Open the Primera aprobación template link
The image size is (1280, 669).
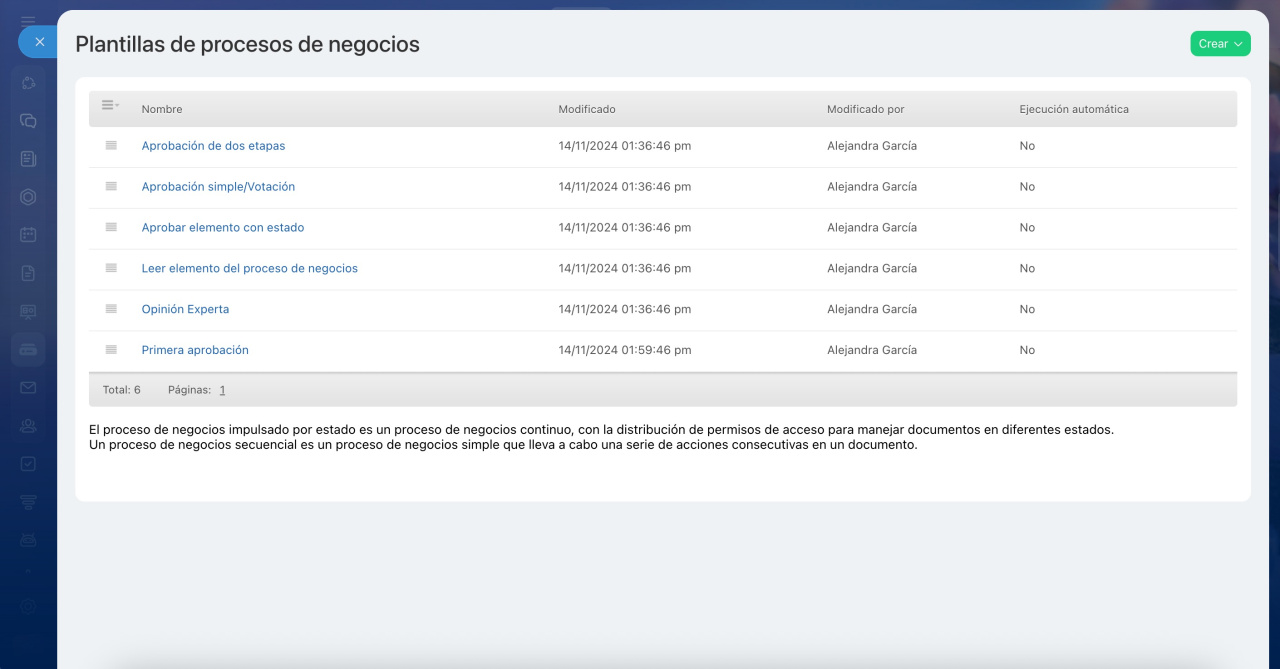click(195, 351)
